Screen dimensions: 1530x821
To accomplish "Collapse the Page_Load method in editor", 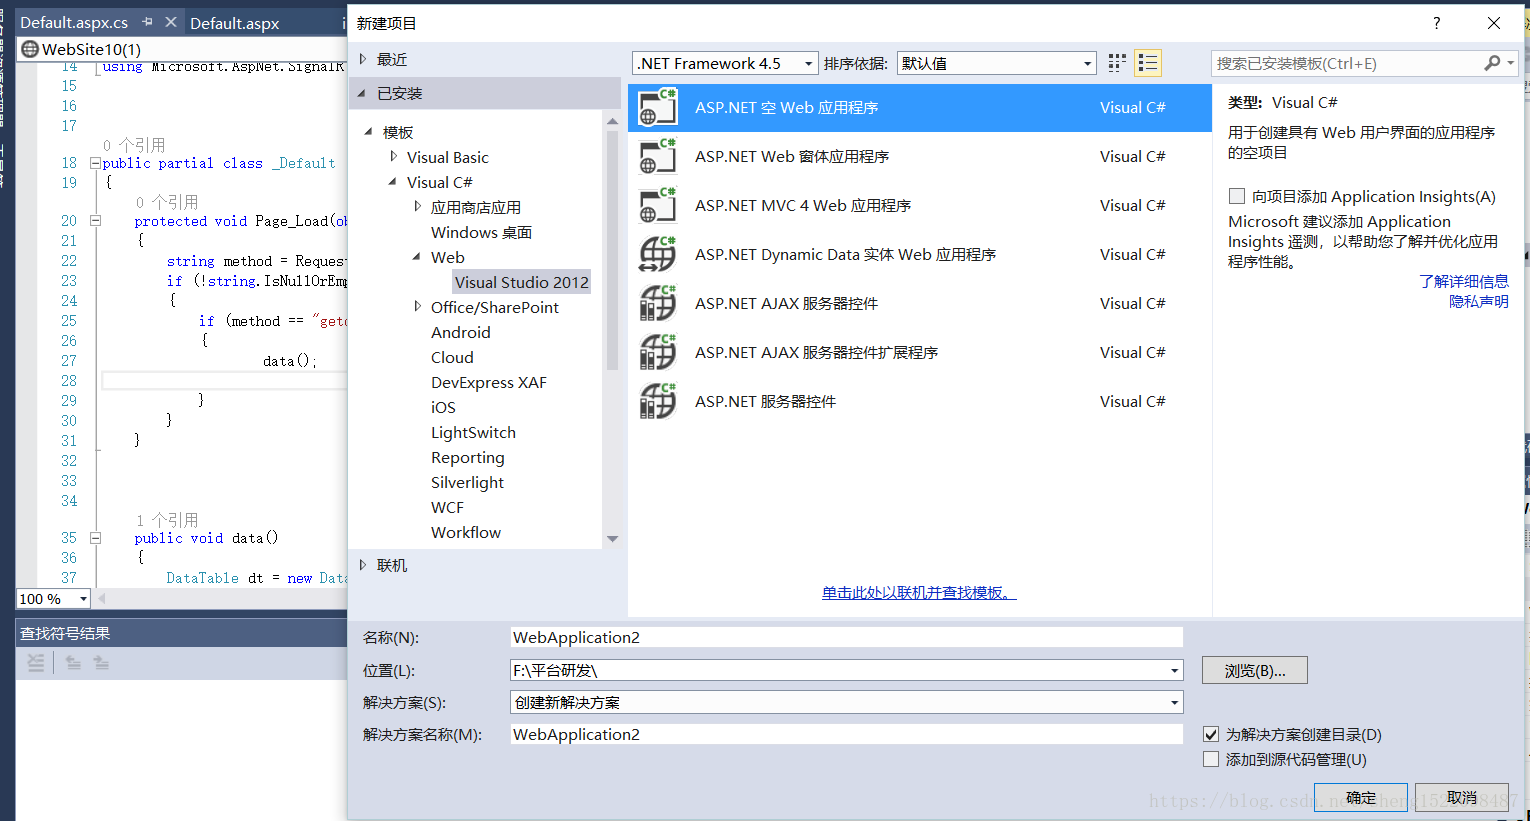I will [95, 221].
